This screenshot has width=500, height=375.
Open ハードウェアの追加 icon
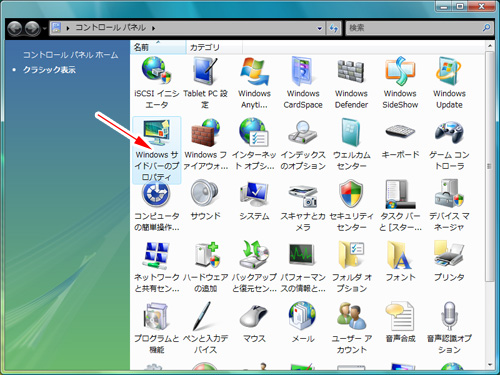[x=207, y=255]
